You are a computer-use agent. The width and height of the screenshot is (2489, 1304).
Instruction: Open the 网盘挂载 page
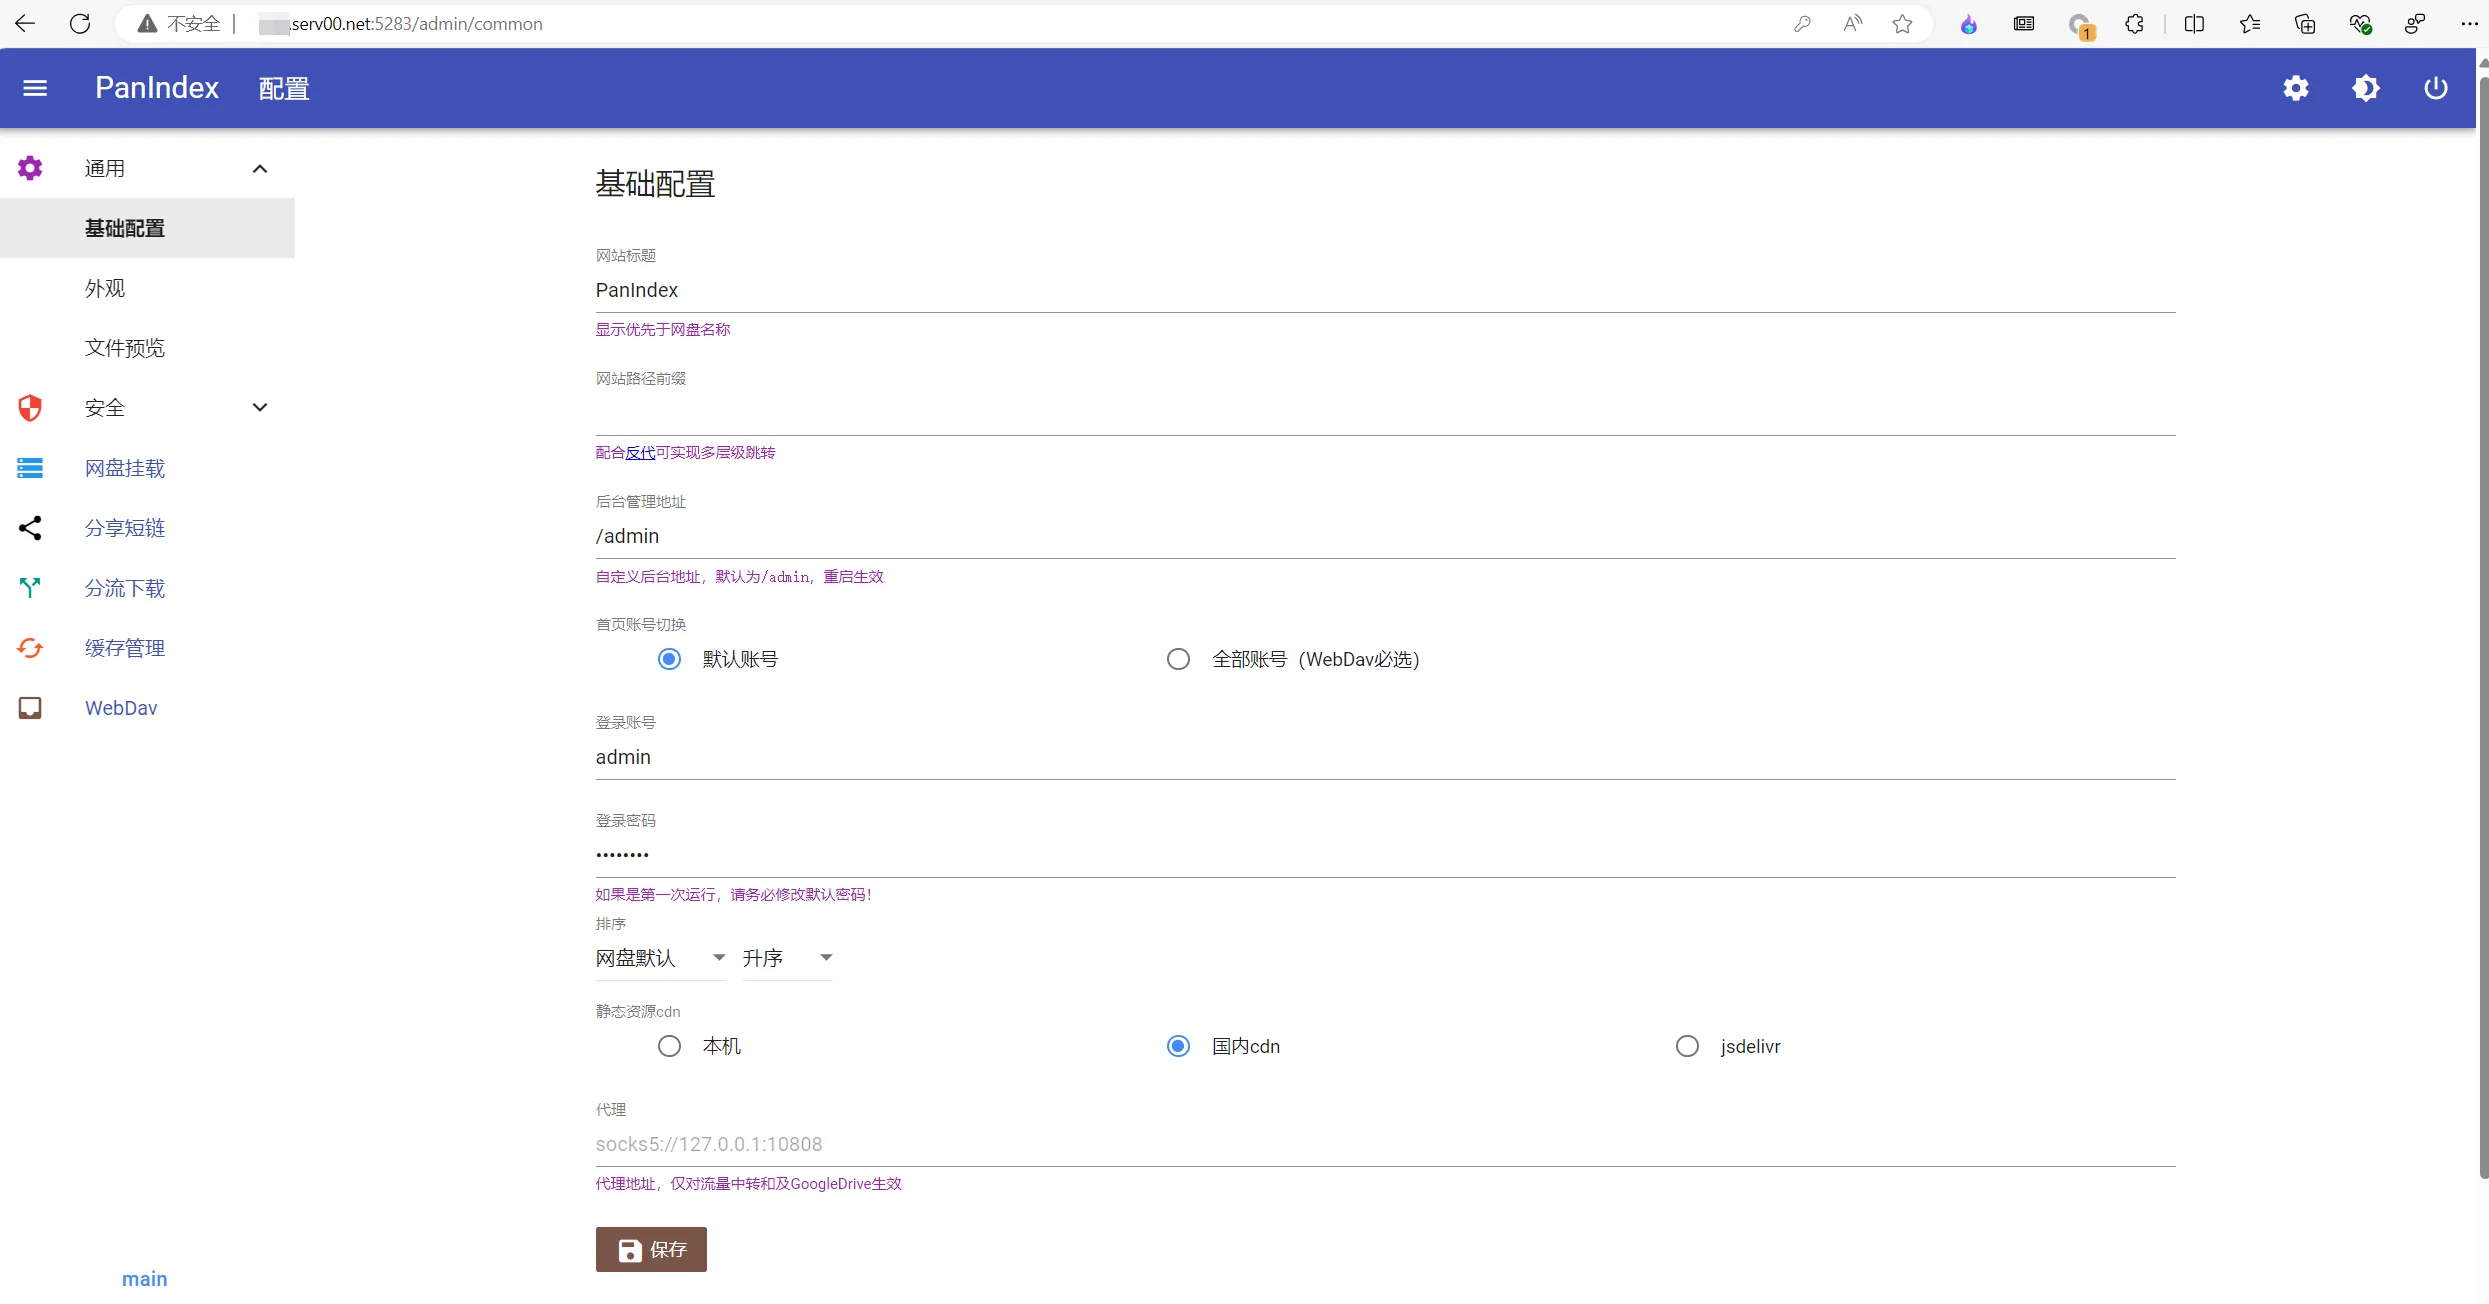tap(125, 468)
